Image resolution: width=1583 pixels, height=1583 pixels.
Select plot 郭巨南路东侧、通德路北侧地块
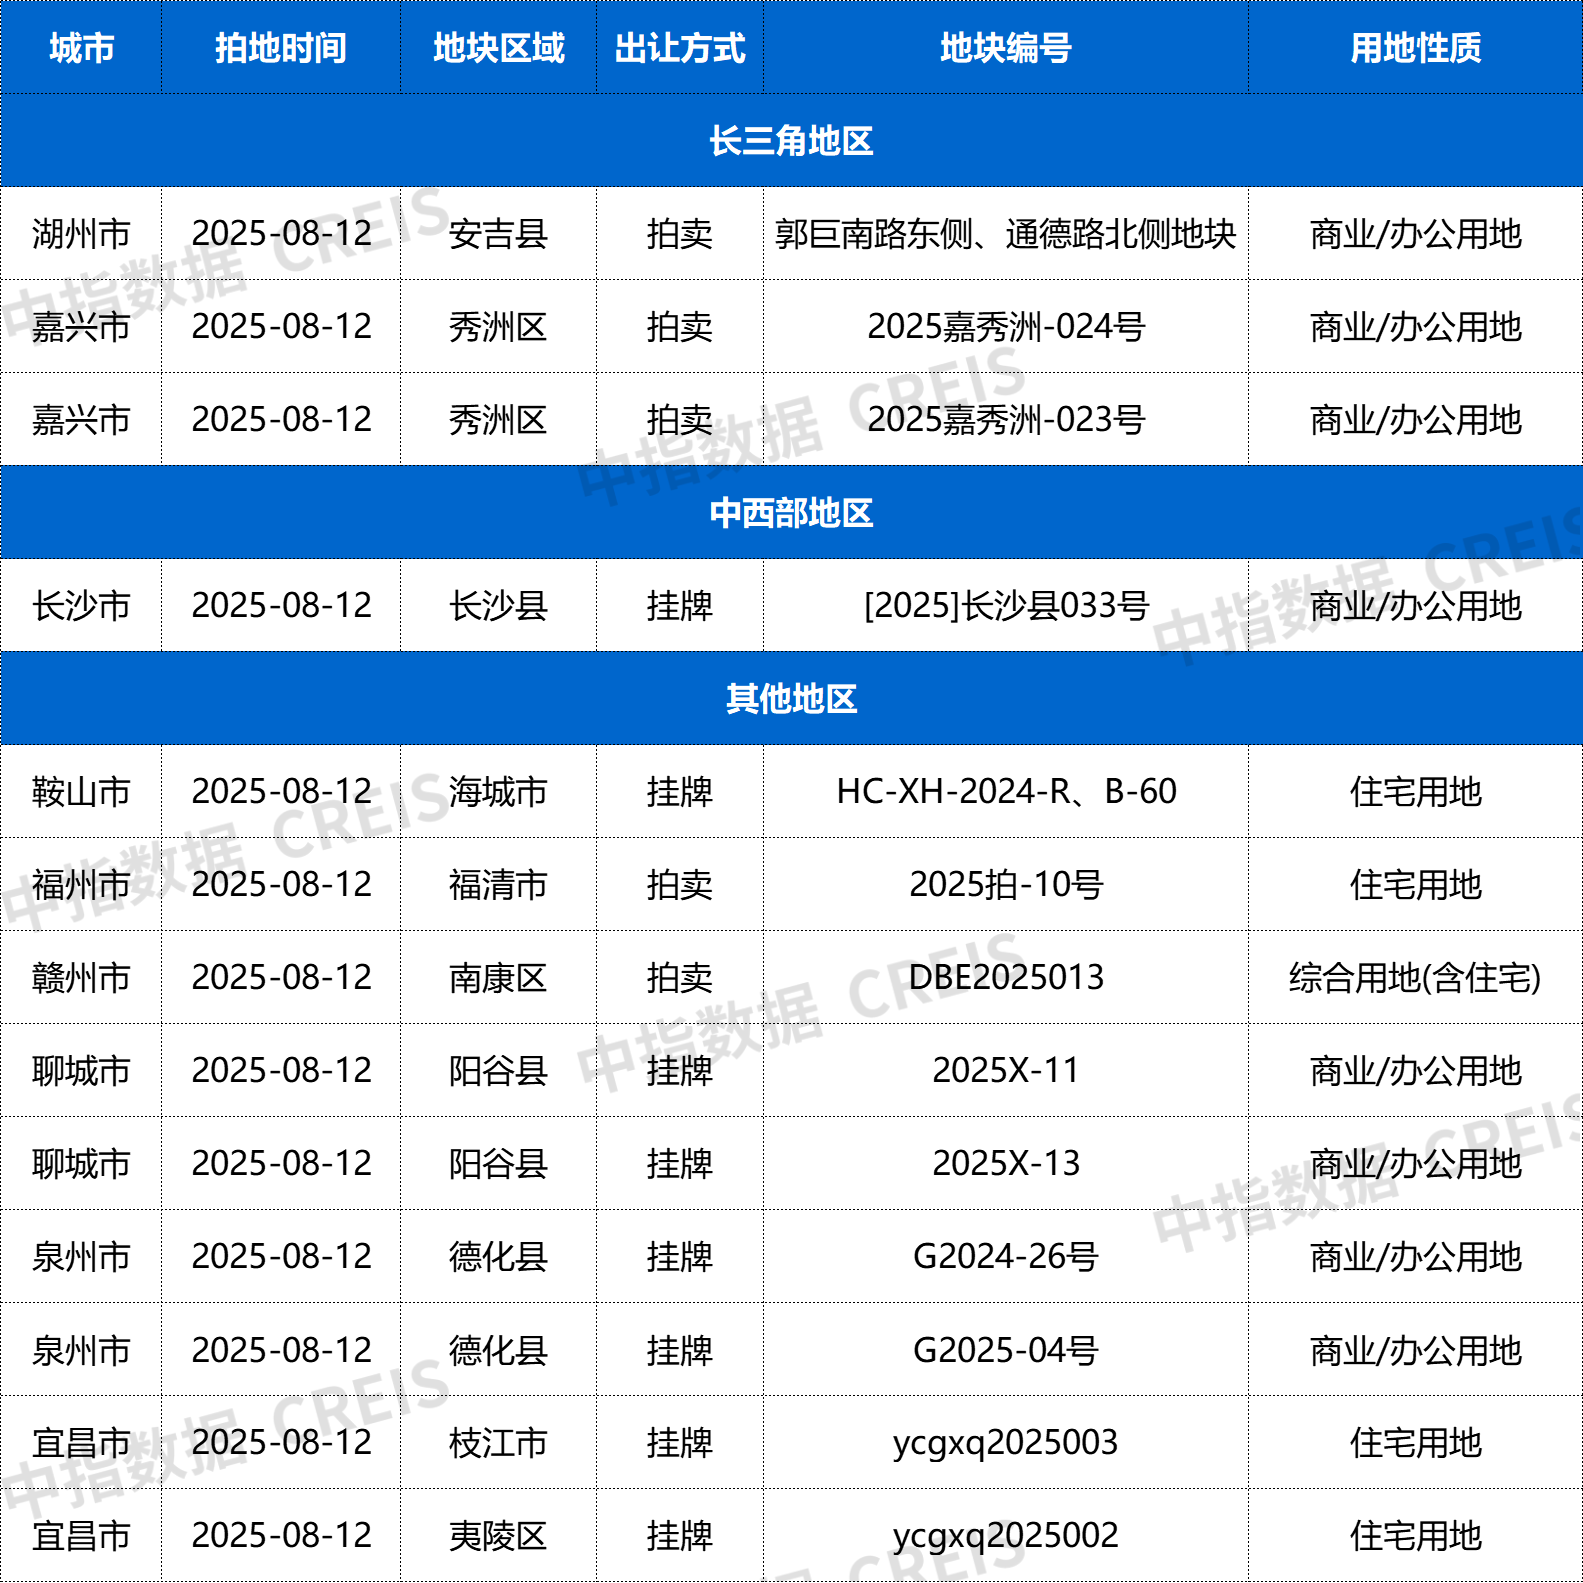(1006, 234)
